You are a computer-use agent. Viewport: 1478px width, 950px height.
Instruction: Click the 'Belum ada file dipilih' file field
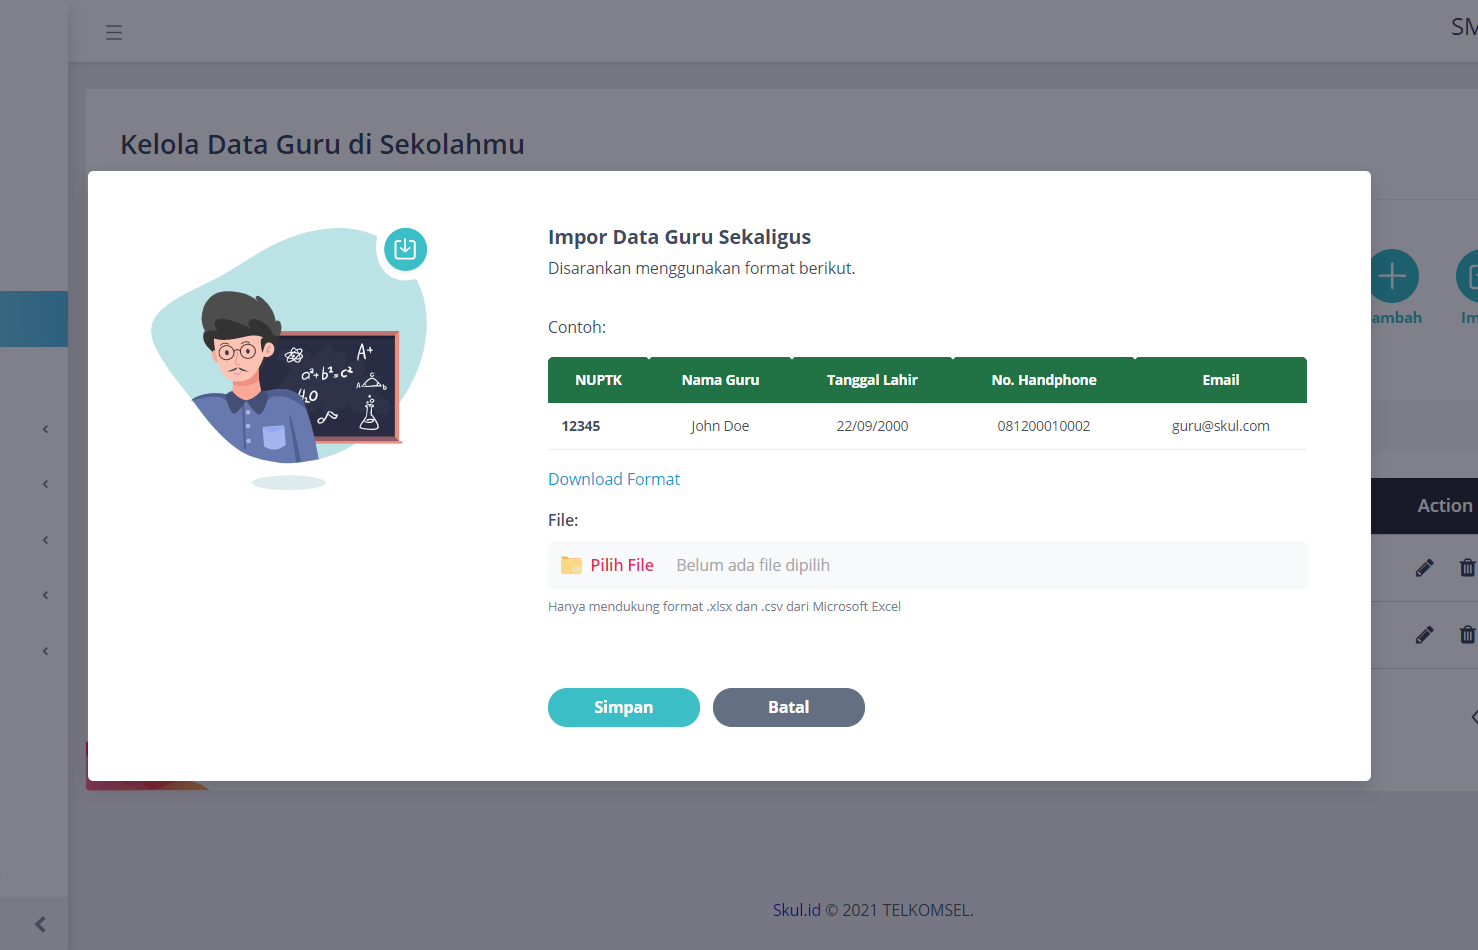coord(753,565)
